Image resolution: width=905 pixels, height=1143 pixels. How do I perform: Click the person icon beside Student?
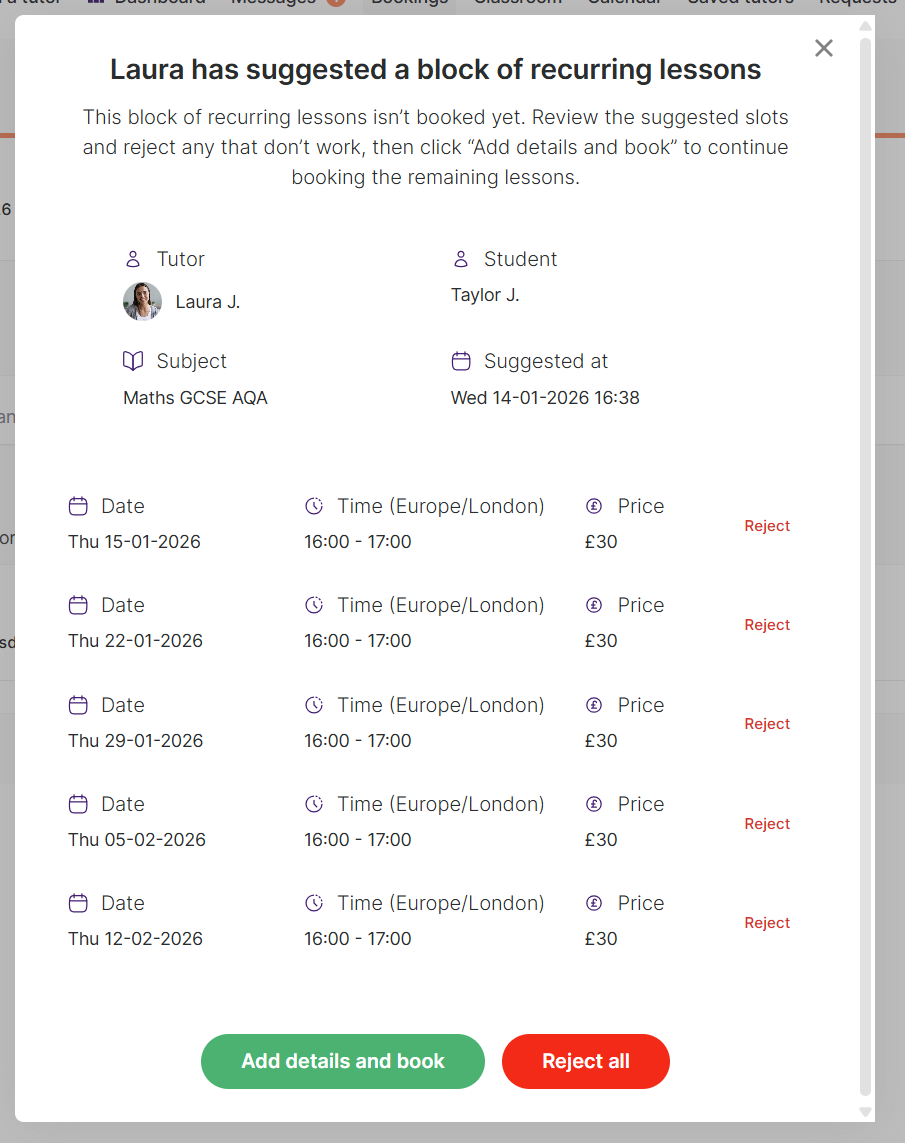461,259
